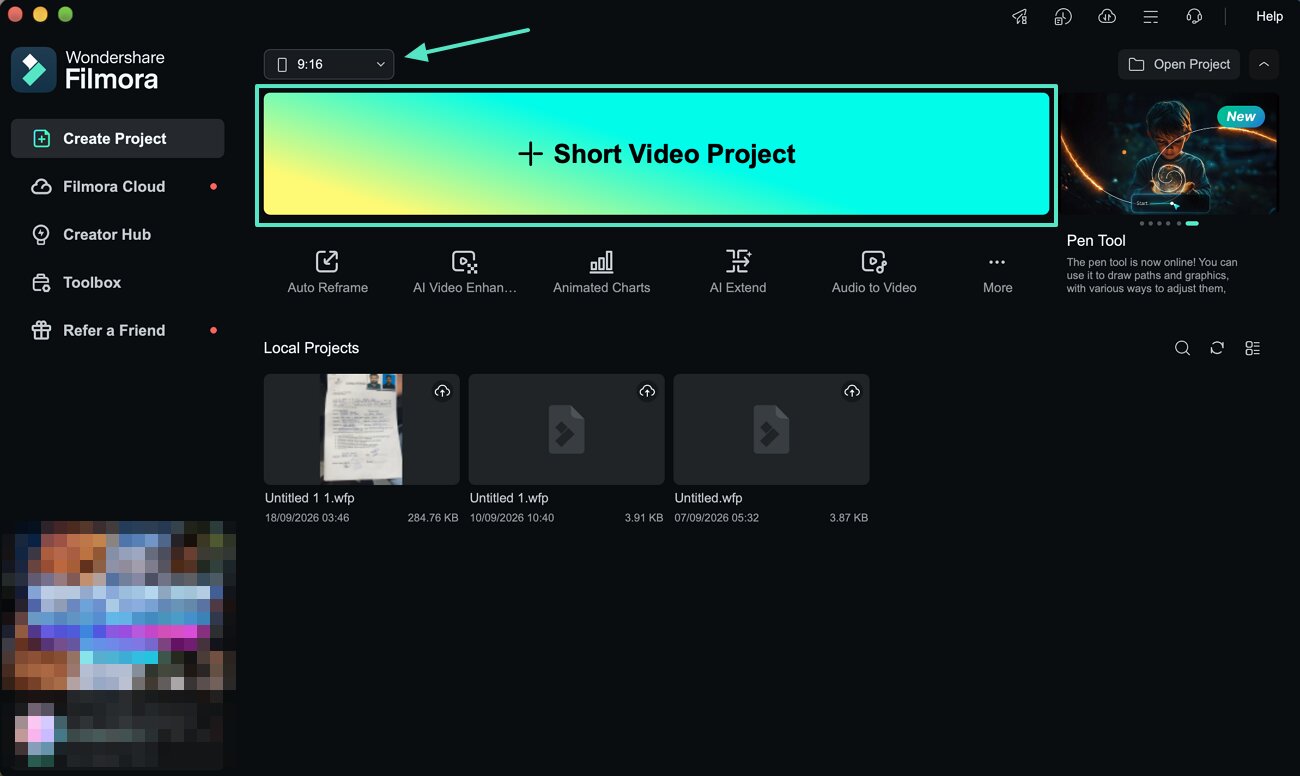
Task: Select Refer a Friend in the sidebar
Action: pos(117,330)
